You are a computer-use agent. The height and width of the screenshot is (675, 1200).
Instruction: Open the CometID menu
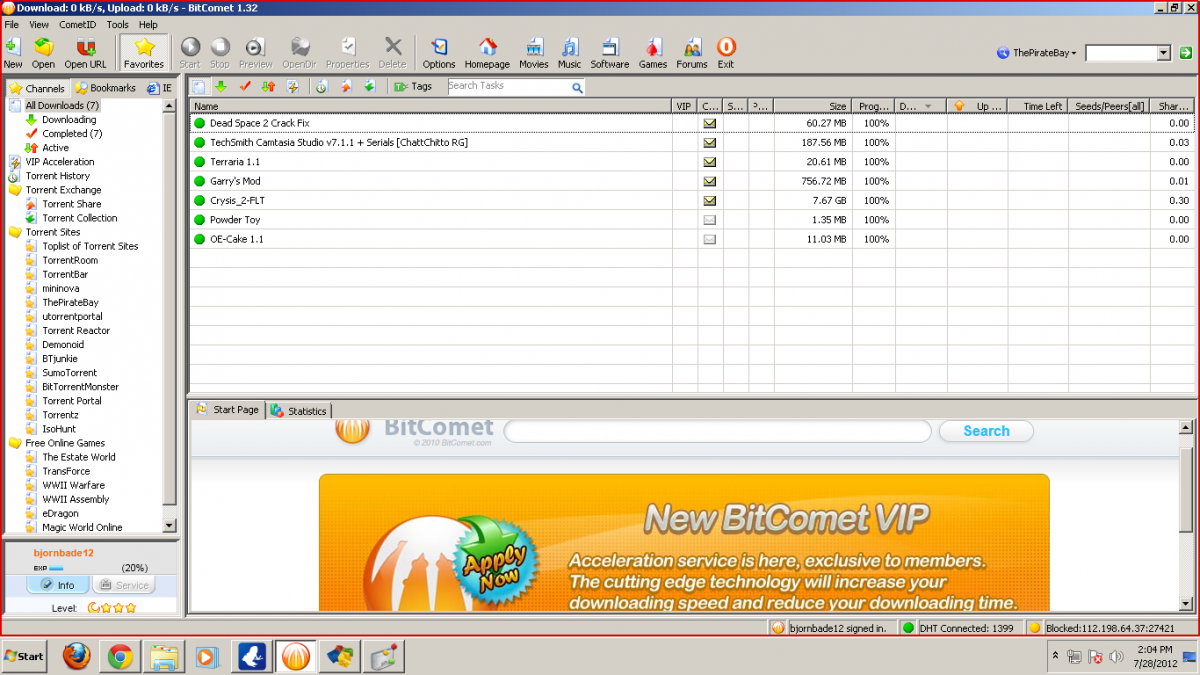click(78, 24)
